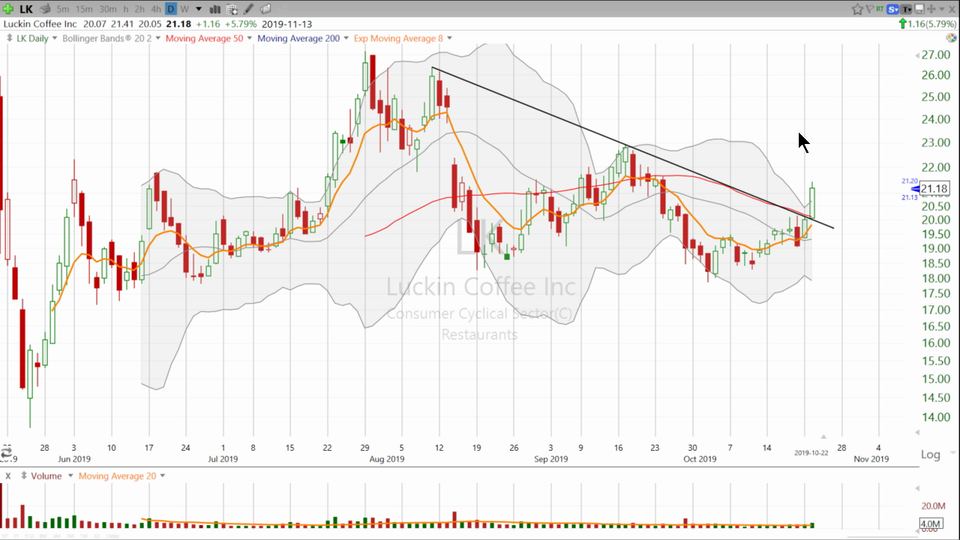Open the timeframe dropdown arrow

pos(198,9)
